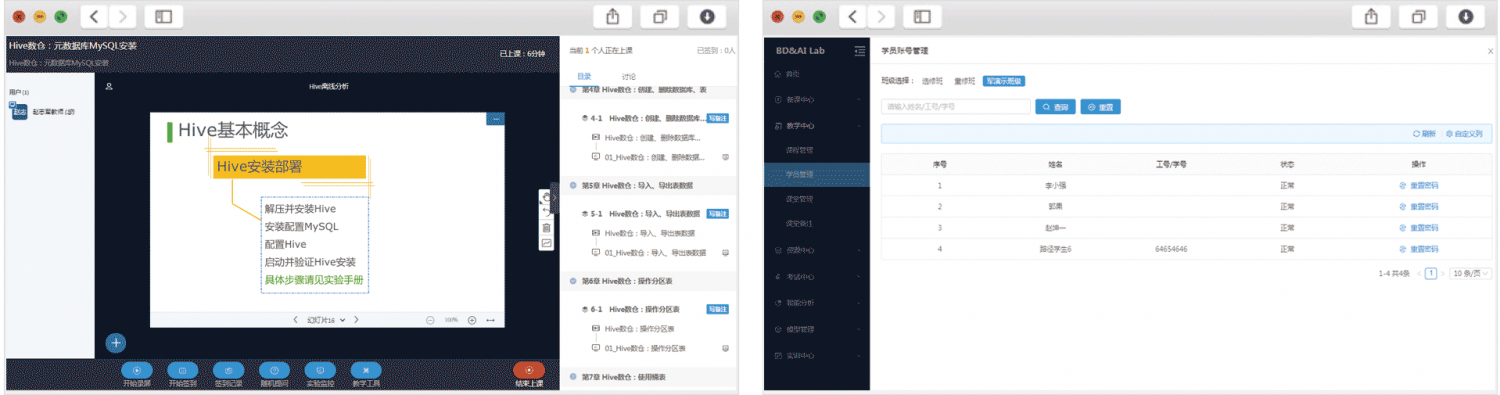The width and height of the screenshot is (1500, 395).
Task: Click the 请输入姓名/工号/学号 search field
Action: [956, 106]
